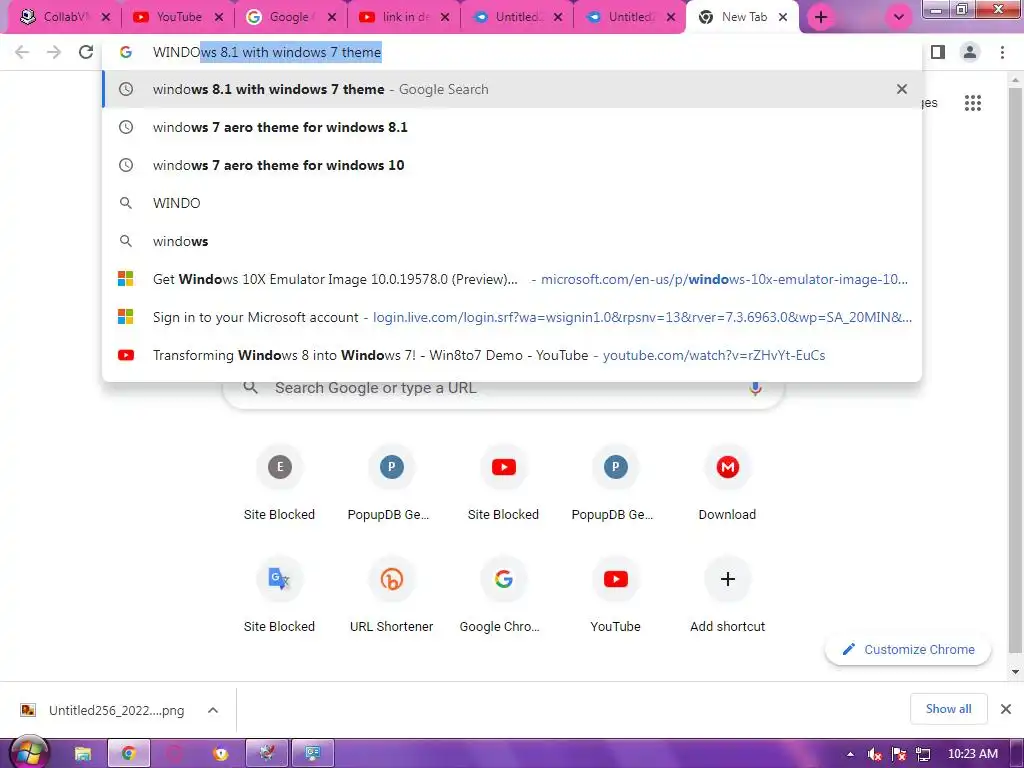Choose the 'windows' search suggestion
1024x768 pixels.
(512, 241)
